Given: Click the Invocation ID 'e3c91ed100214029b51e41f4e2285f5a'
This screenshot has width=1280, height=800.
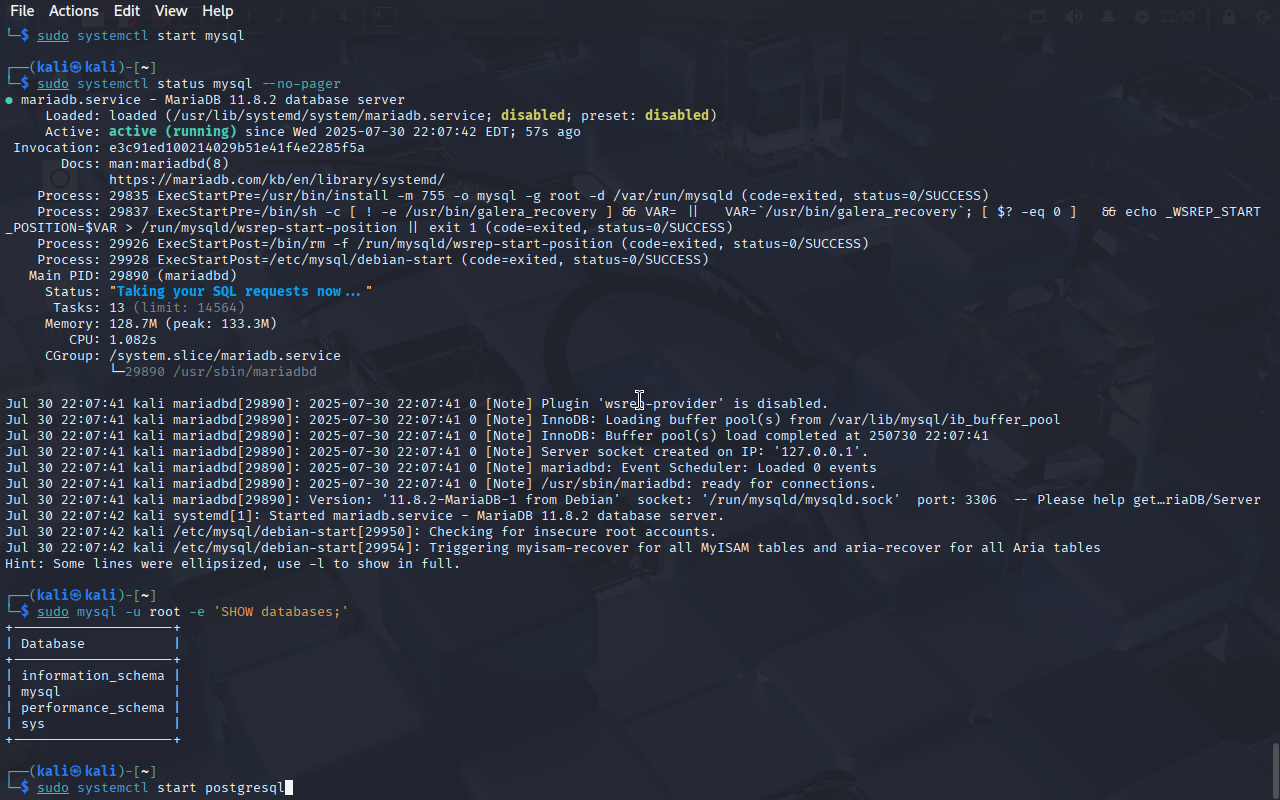Looking at the screenshot, I should 237,147.
